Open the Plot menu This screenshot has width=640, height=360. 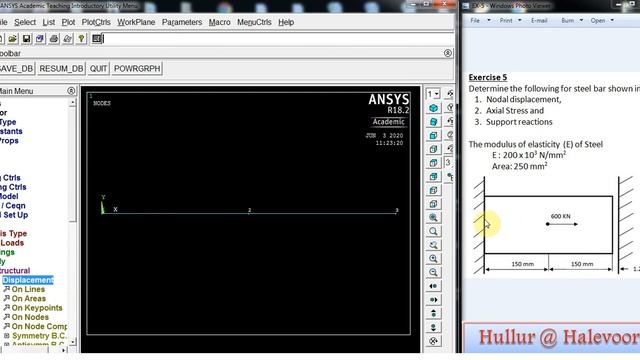68,22
